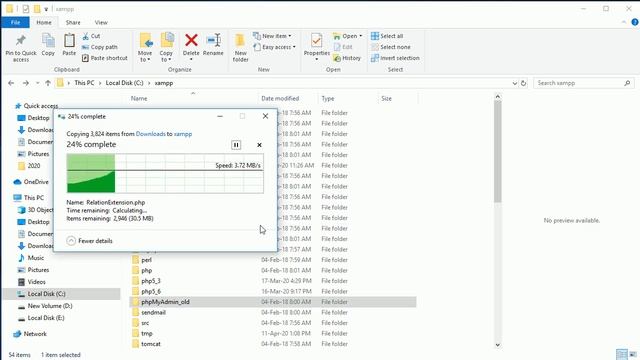Image resolution: width=640 pixels, height=360 pixels.
Task: Follow the xampp link in copy dialog
Action: (183, 134)
